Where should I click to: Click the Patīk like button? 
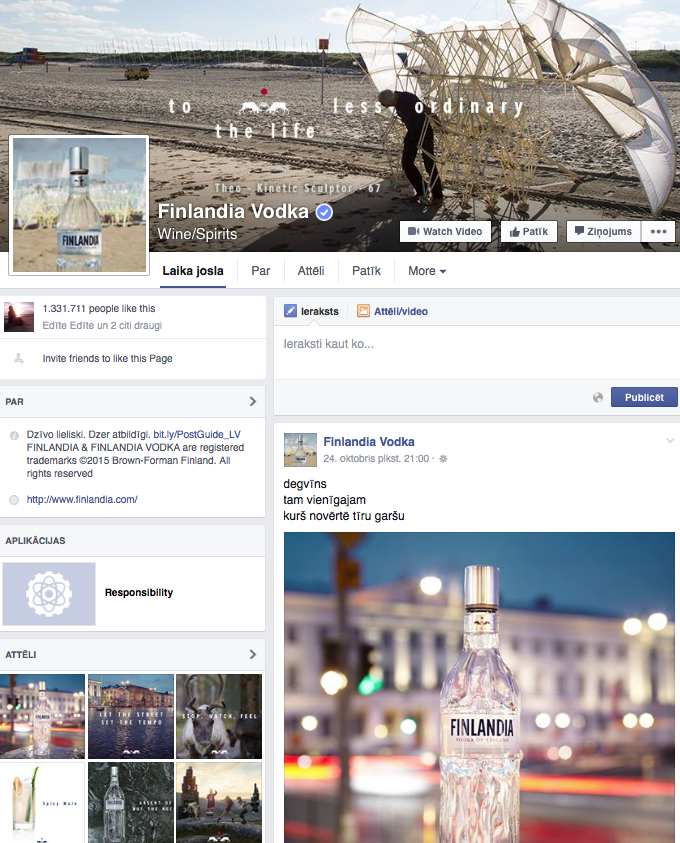(528, 232)
